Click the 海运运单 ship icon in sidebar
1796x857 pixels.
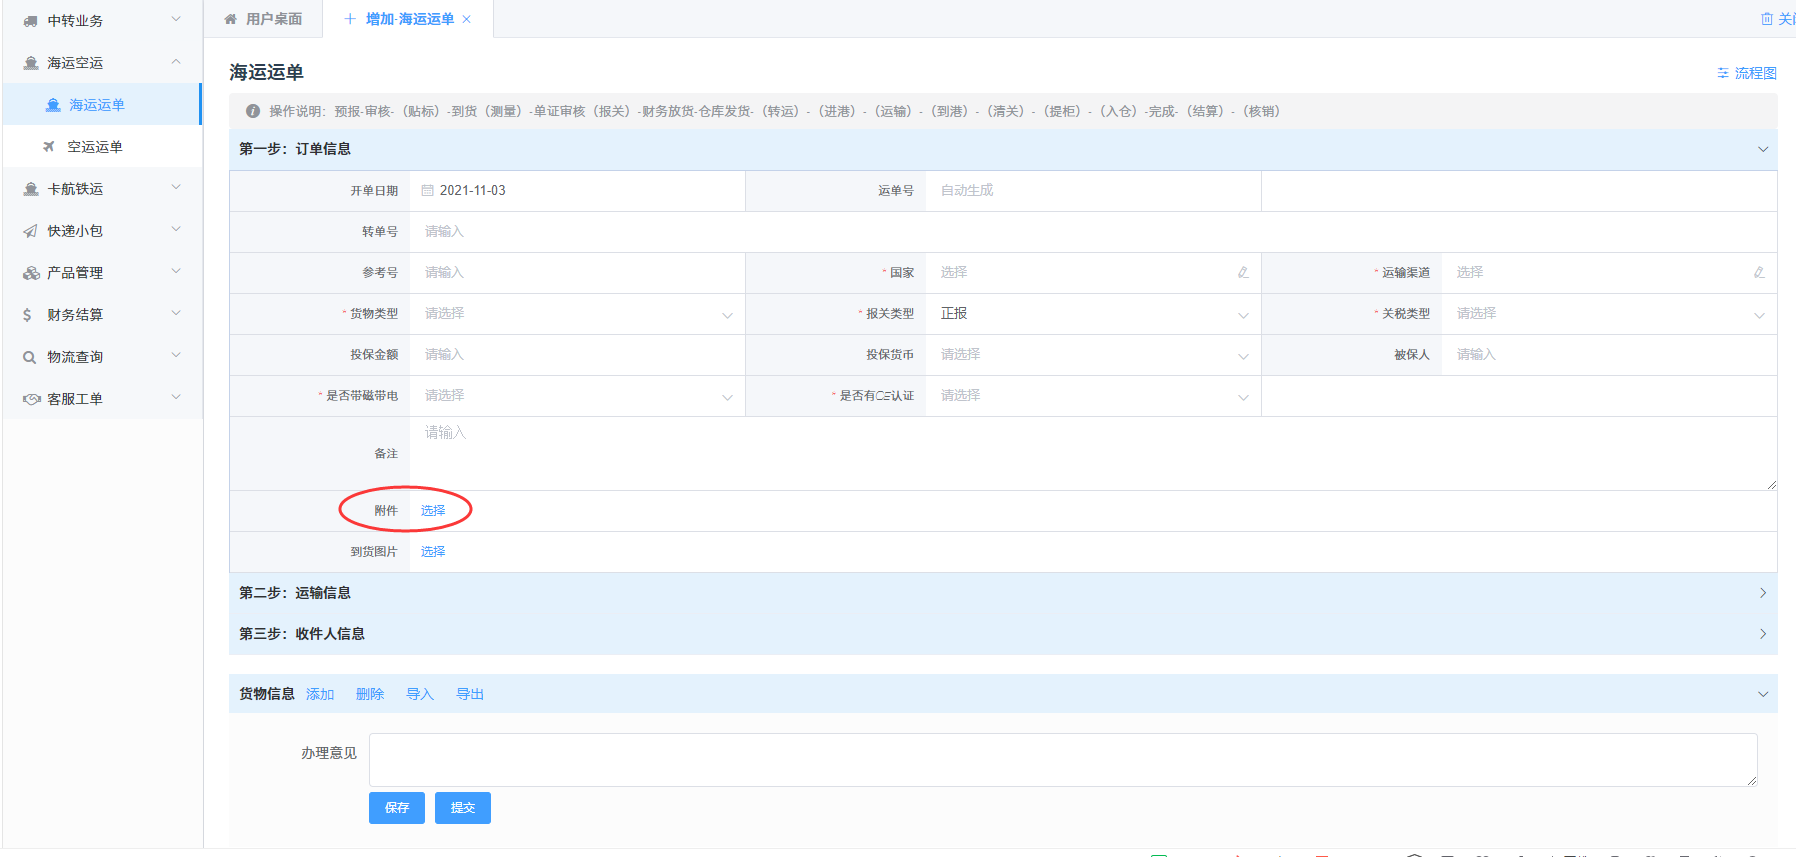(x=53, y=105)
